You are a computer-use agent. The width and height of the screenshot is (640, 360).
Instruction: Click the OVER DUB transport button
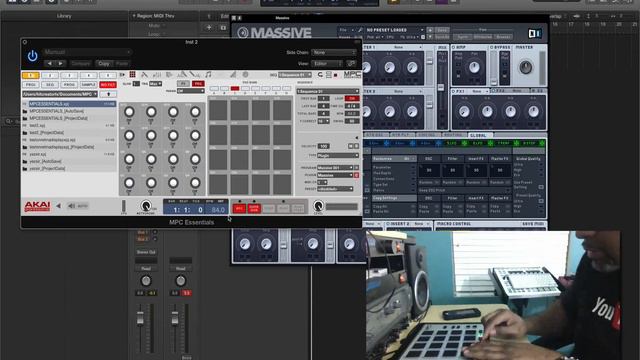click(253, 209)
